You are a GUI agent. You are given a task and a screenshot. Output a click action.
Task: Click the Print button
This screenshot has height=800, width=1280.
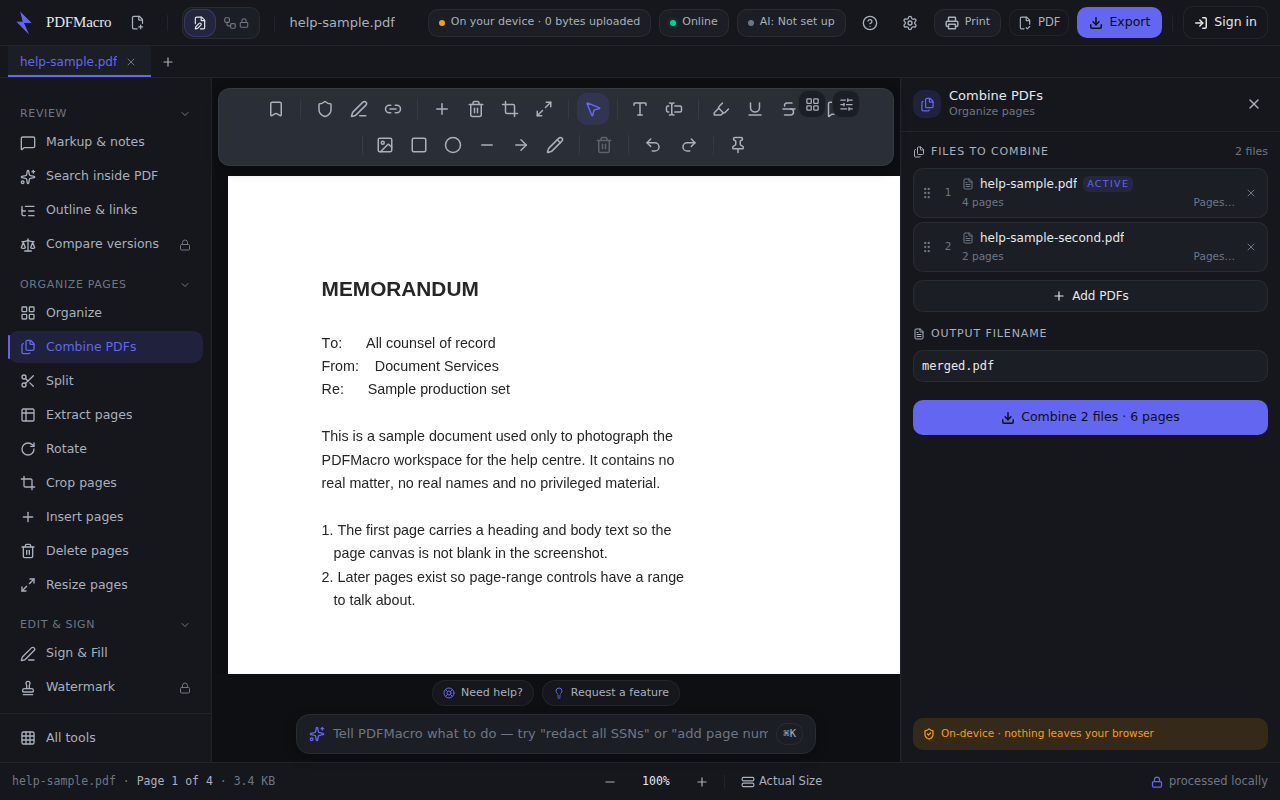[x=967, y=22]
